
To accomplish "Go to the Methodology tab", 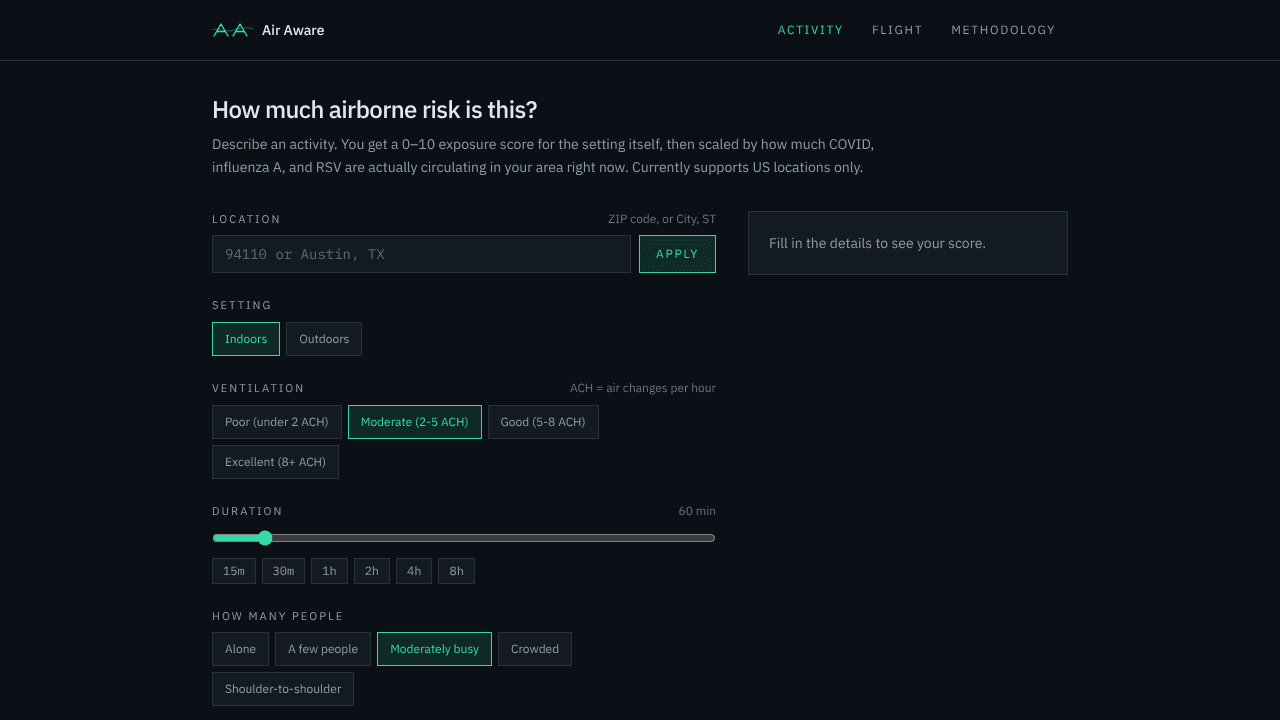I will (x=1003, y=30).
